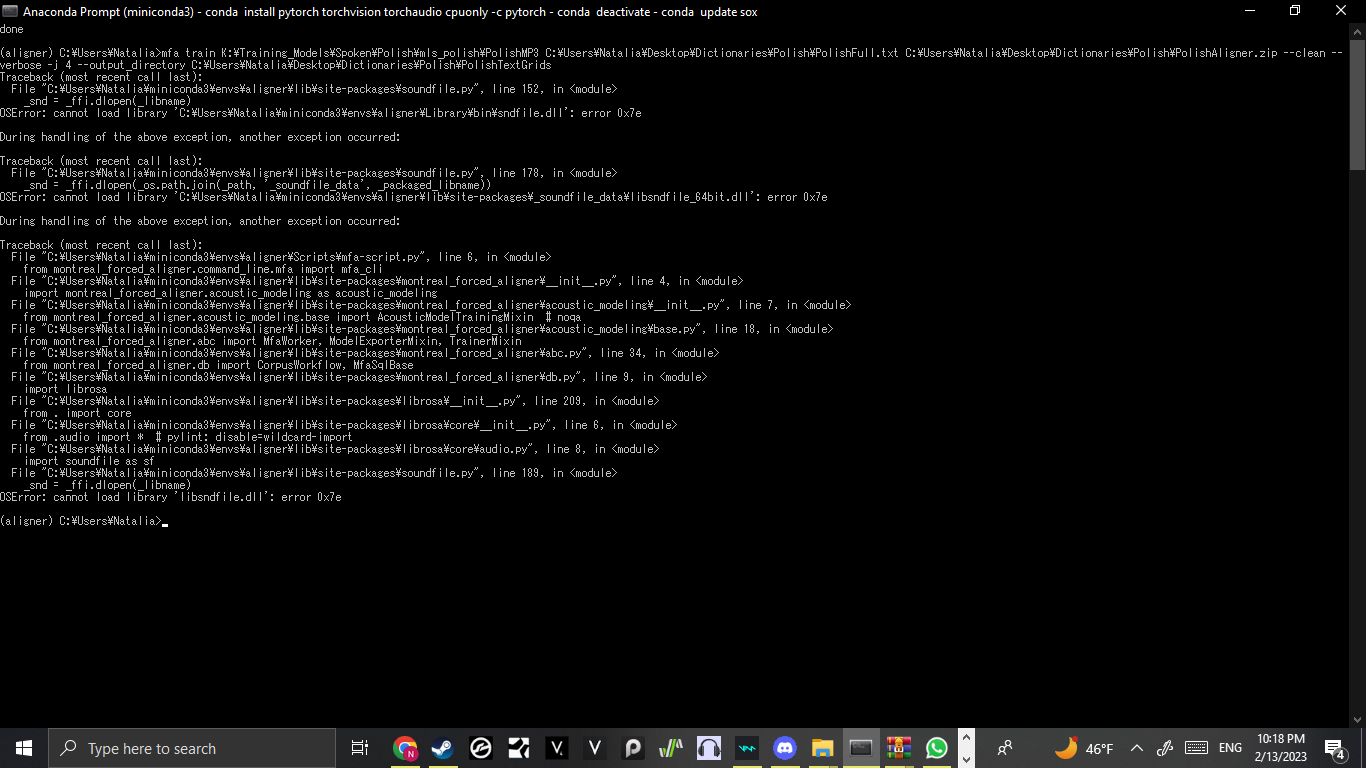Screen dimensions: 1366x768
Task: Open Windows Ink Workspace from the tray
Action: pyautogui.click(x=1165, y=747)
